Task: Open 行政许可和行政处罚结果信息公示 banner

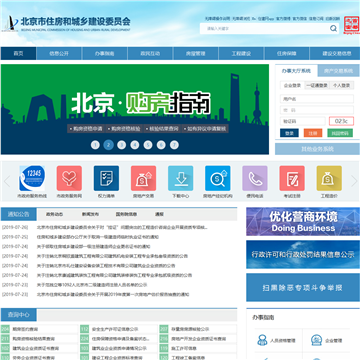Action: pos(303,255)
